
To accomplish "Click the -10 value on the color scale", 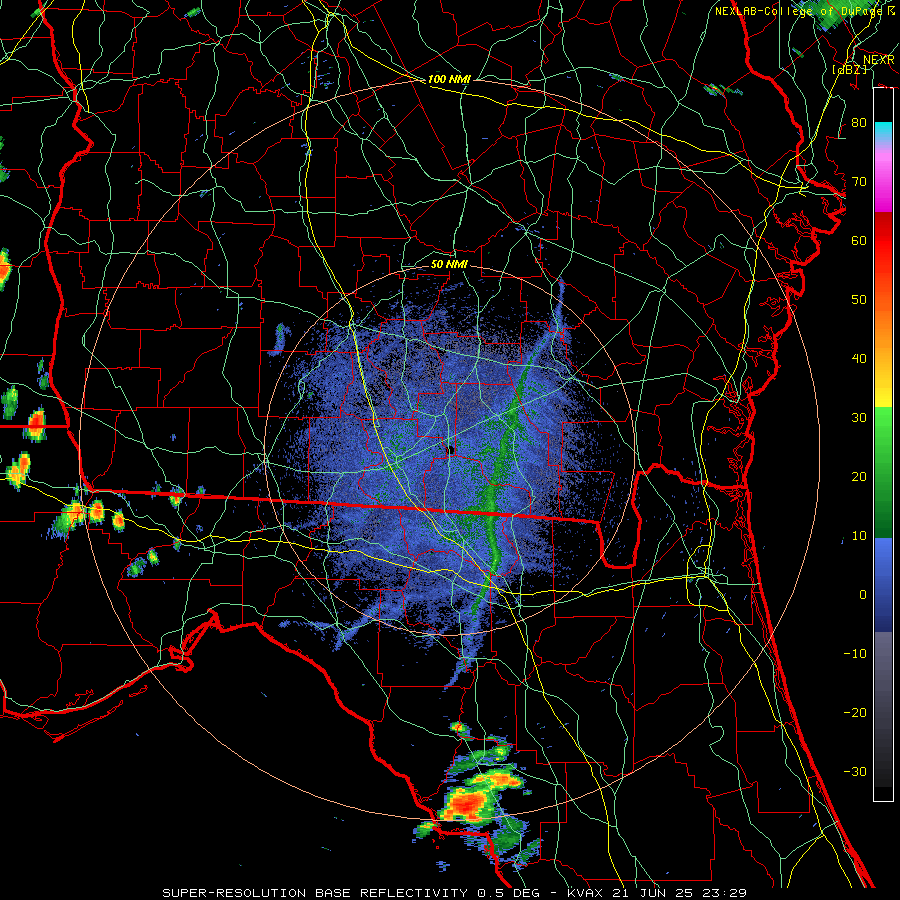I will tap(855, 653).
